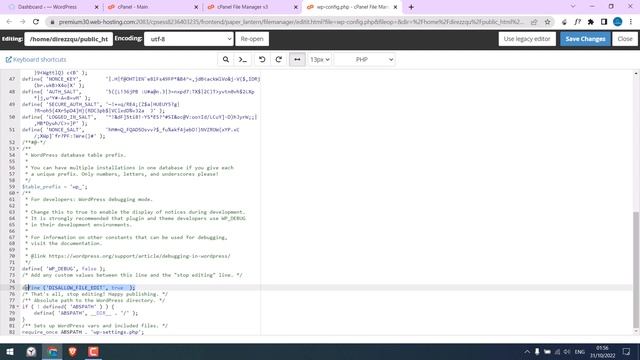Open Keyboard shortcuts link
Viewport: 640px width, 360px height.
(x=36, y=60)
